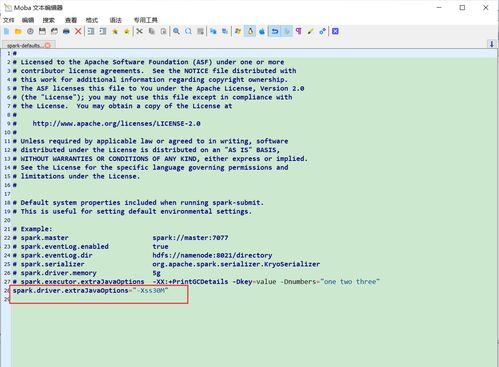
Task: Click the Save As multi-disk icon
Action: coord(54,31)
